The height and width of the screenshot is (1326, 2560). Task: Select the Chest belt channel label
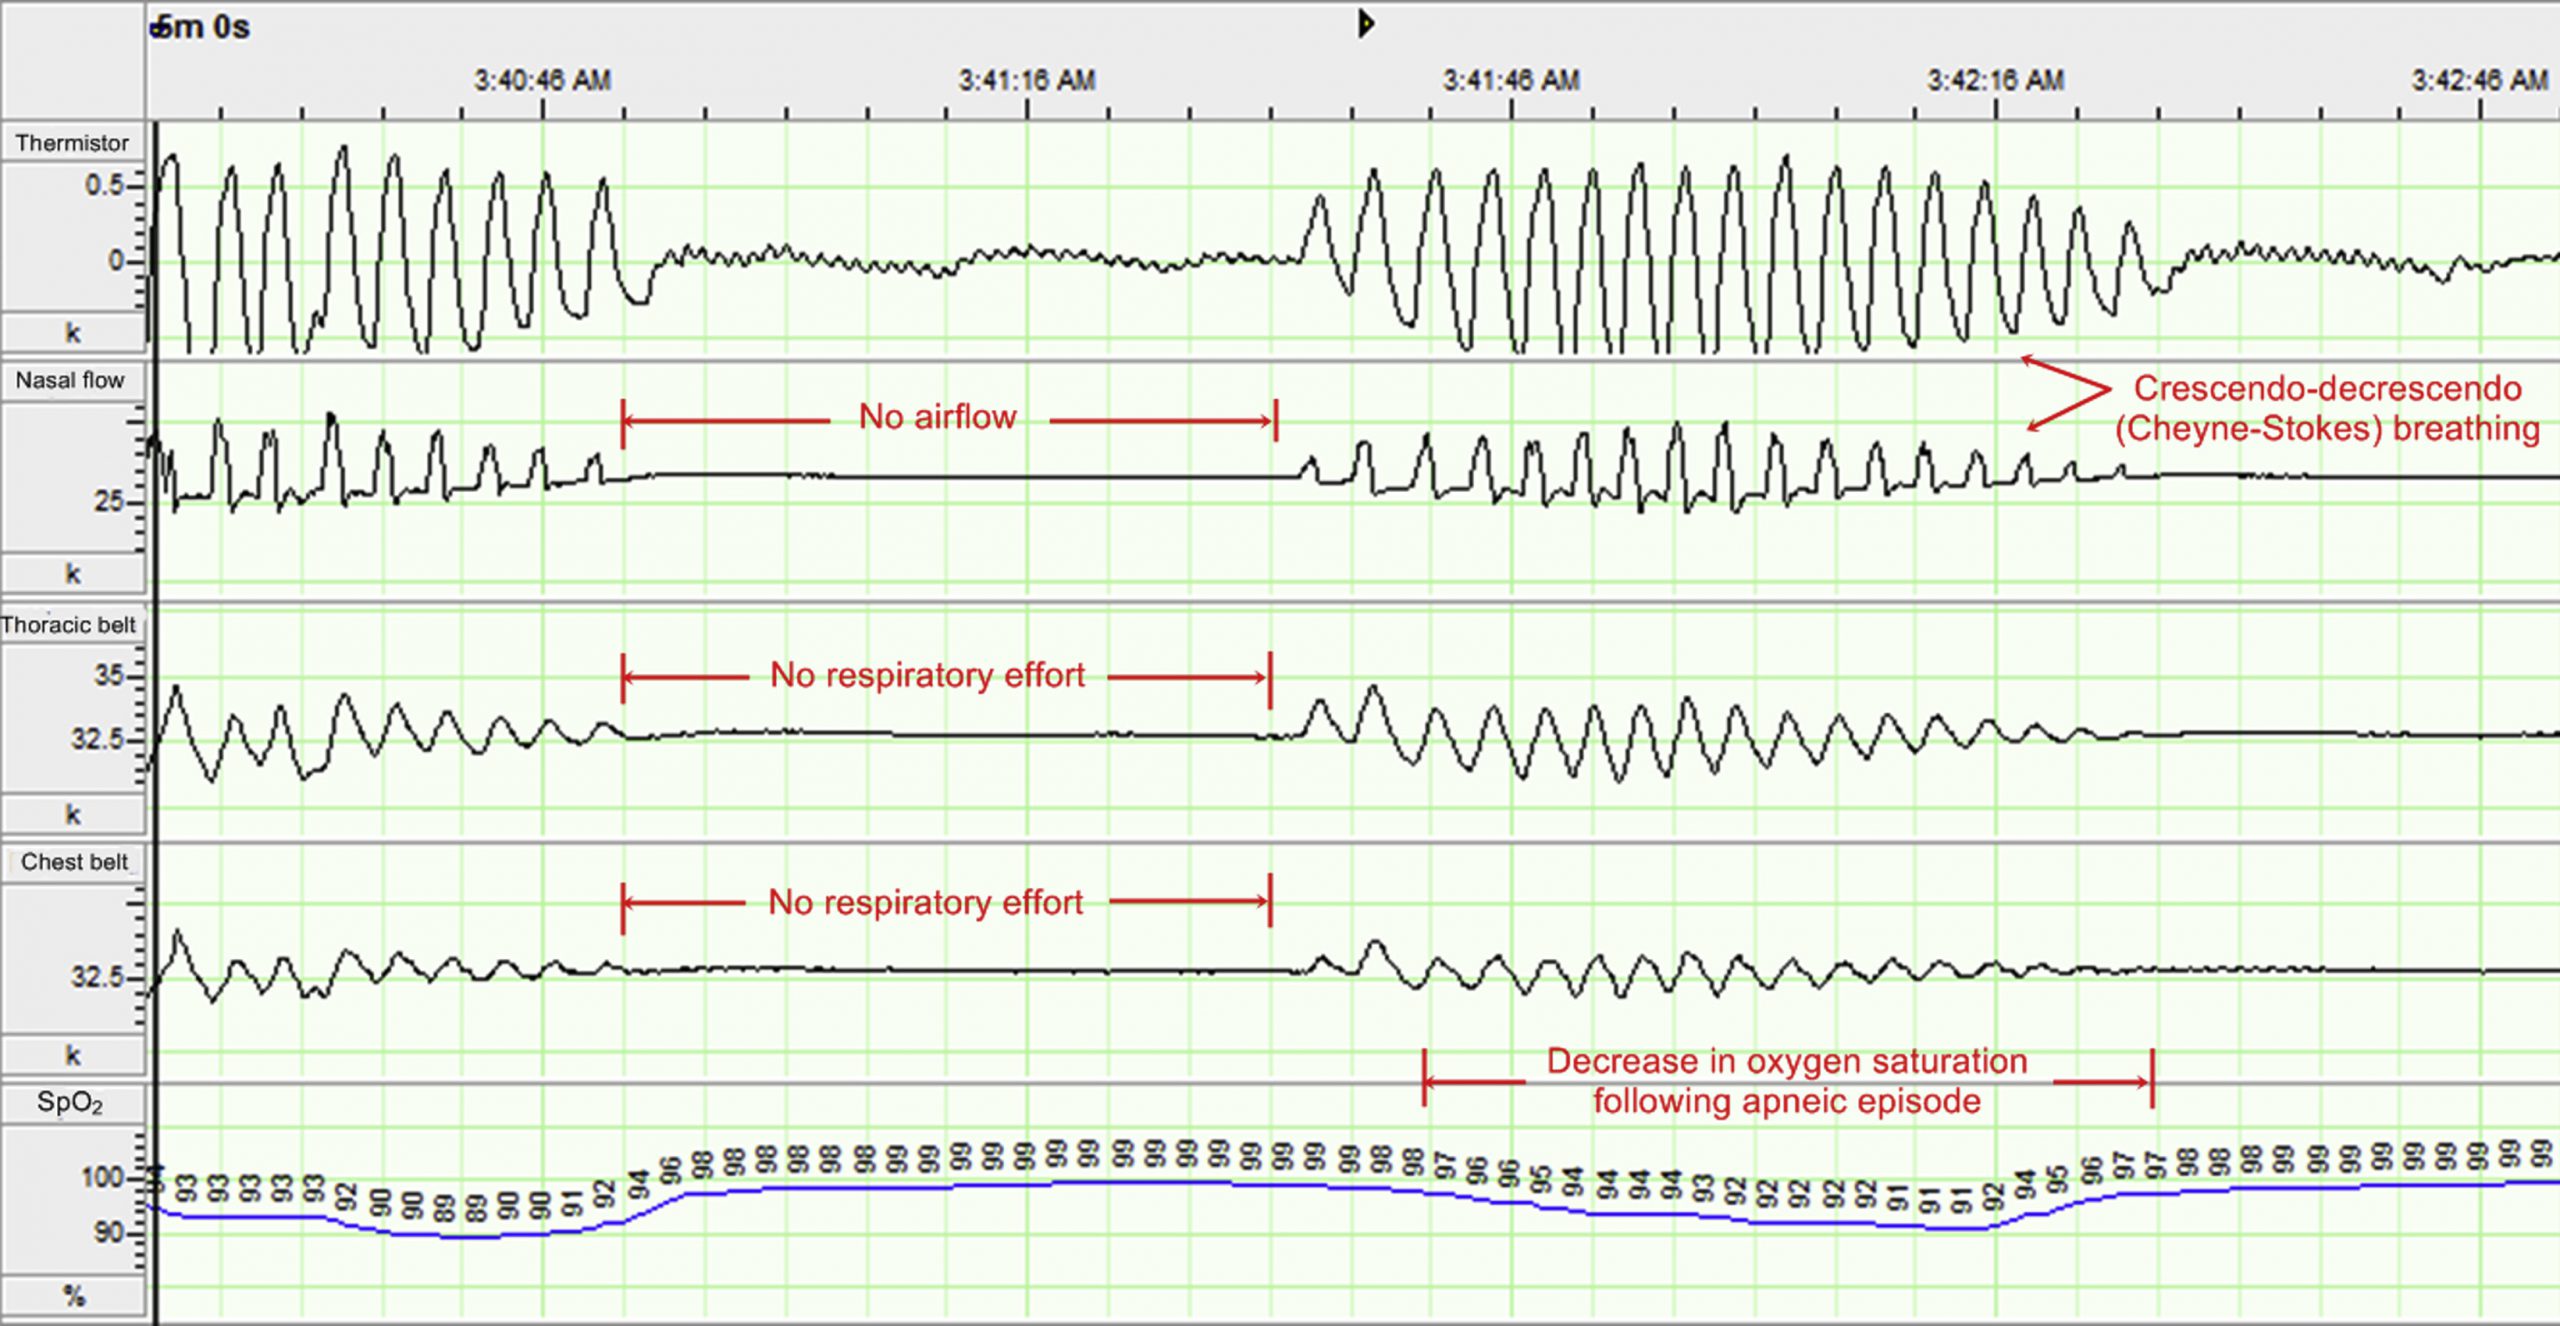74,862
